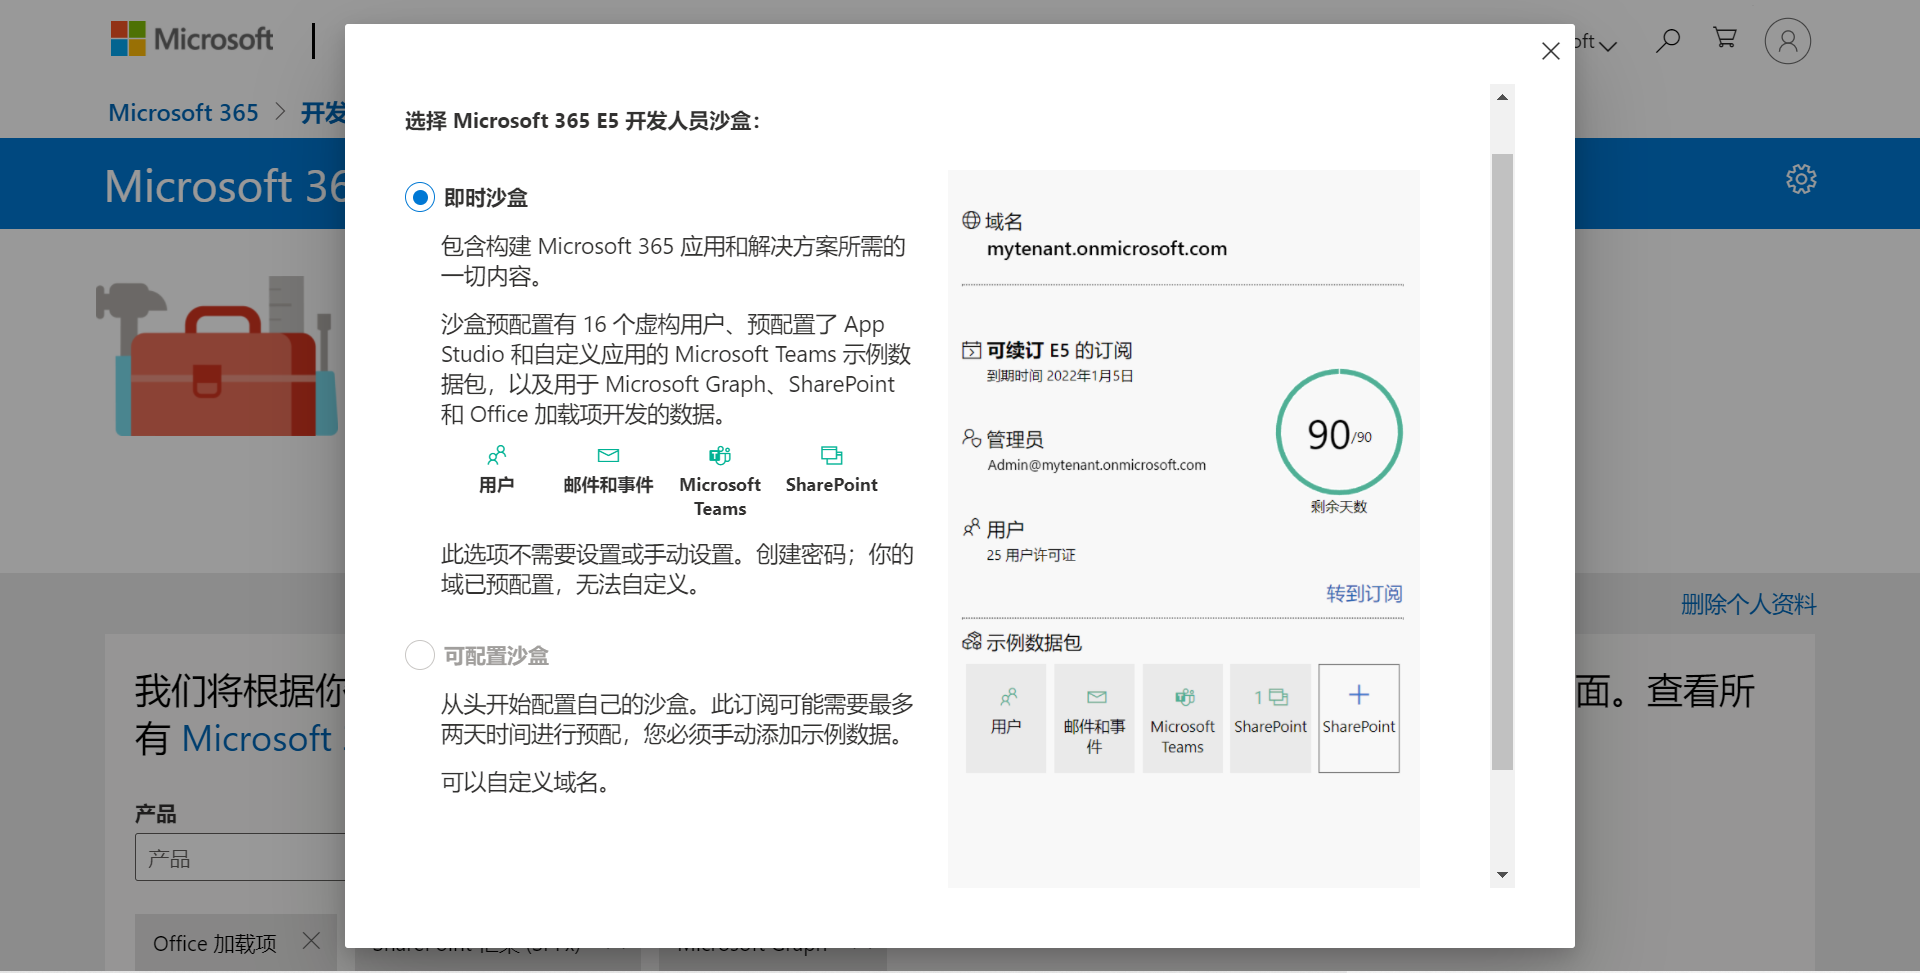Click the 邮件和事件 tile in sample data packs
Image resolution: width=1920 pixels, height=973 pixels.
[x=1094, y=718]
